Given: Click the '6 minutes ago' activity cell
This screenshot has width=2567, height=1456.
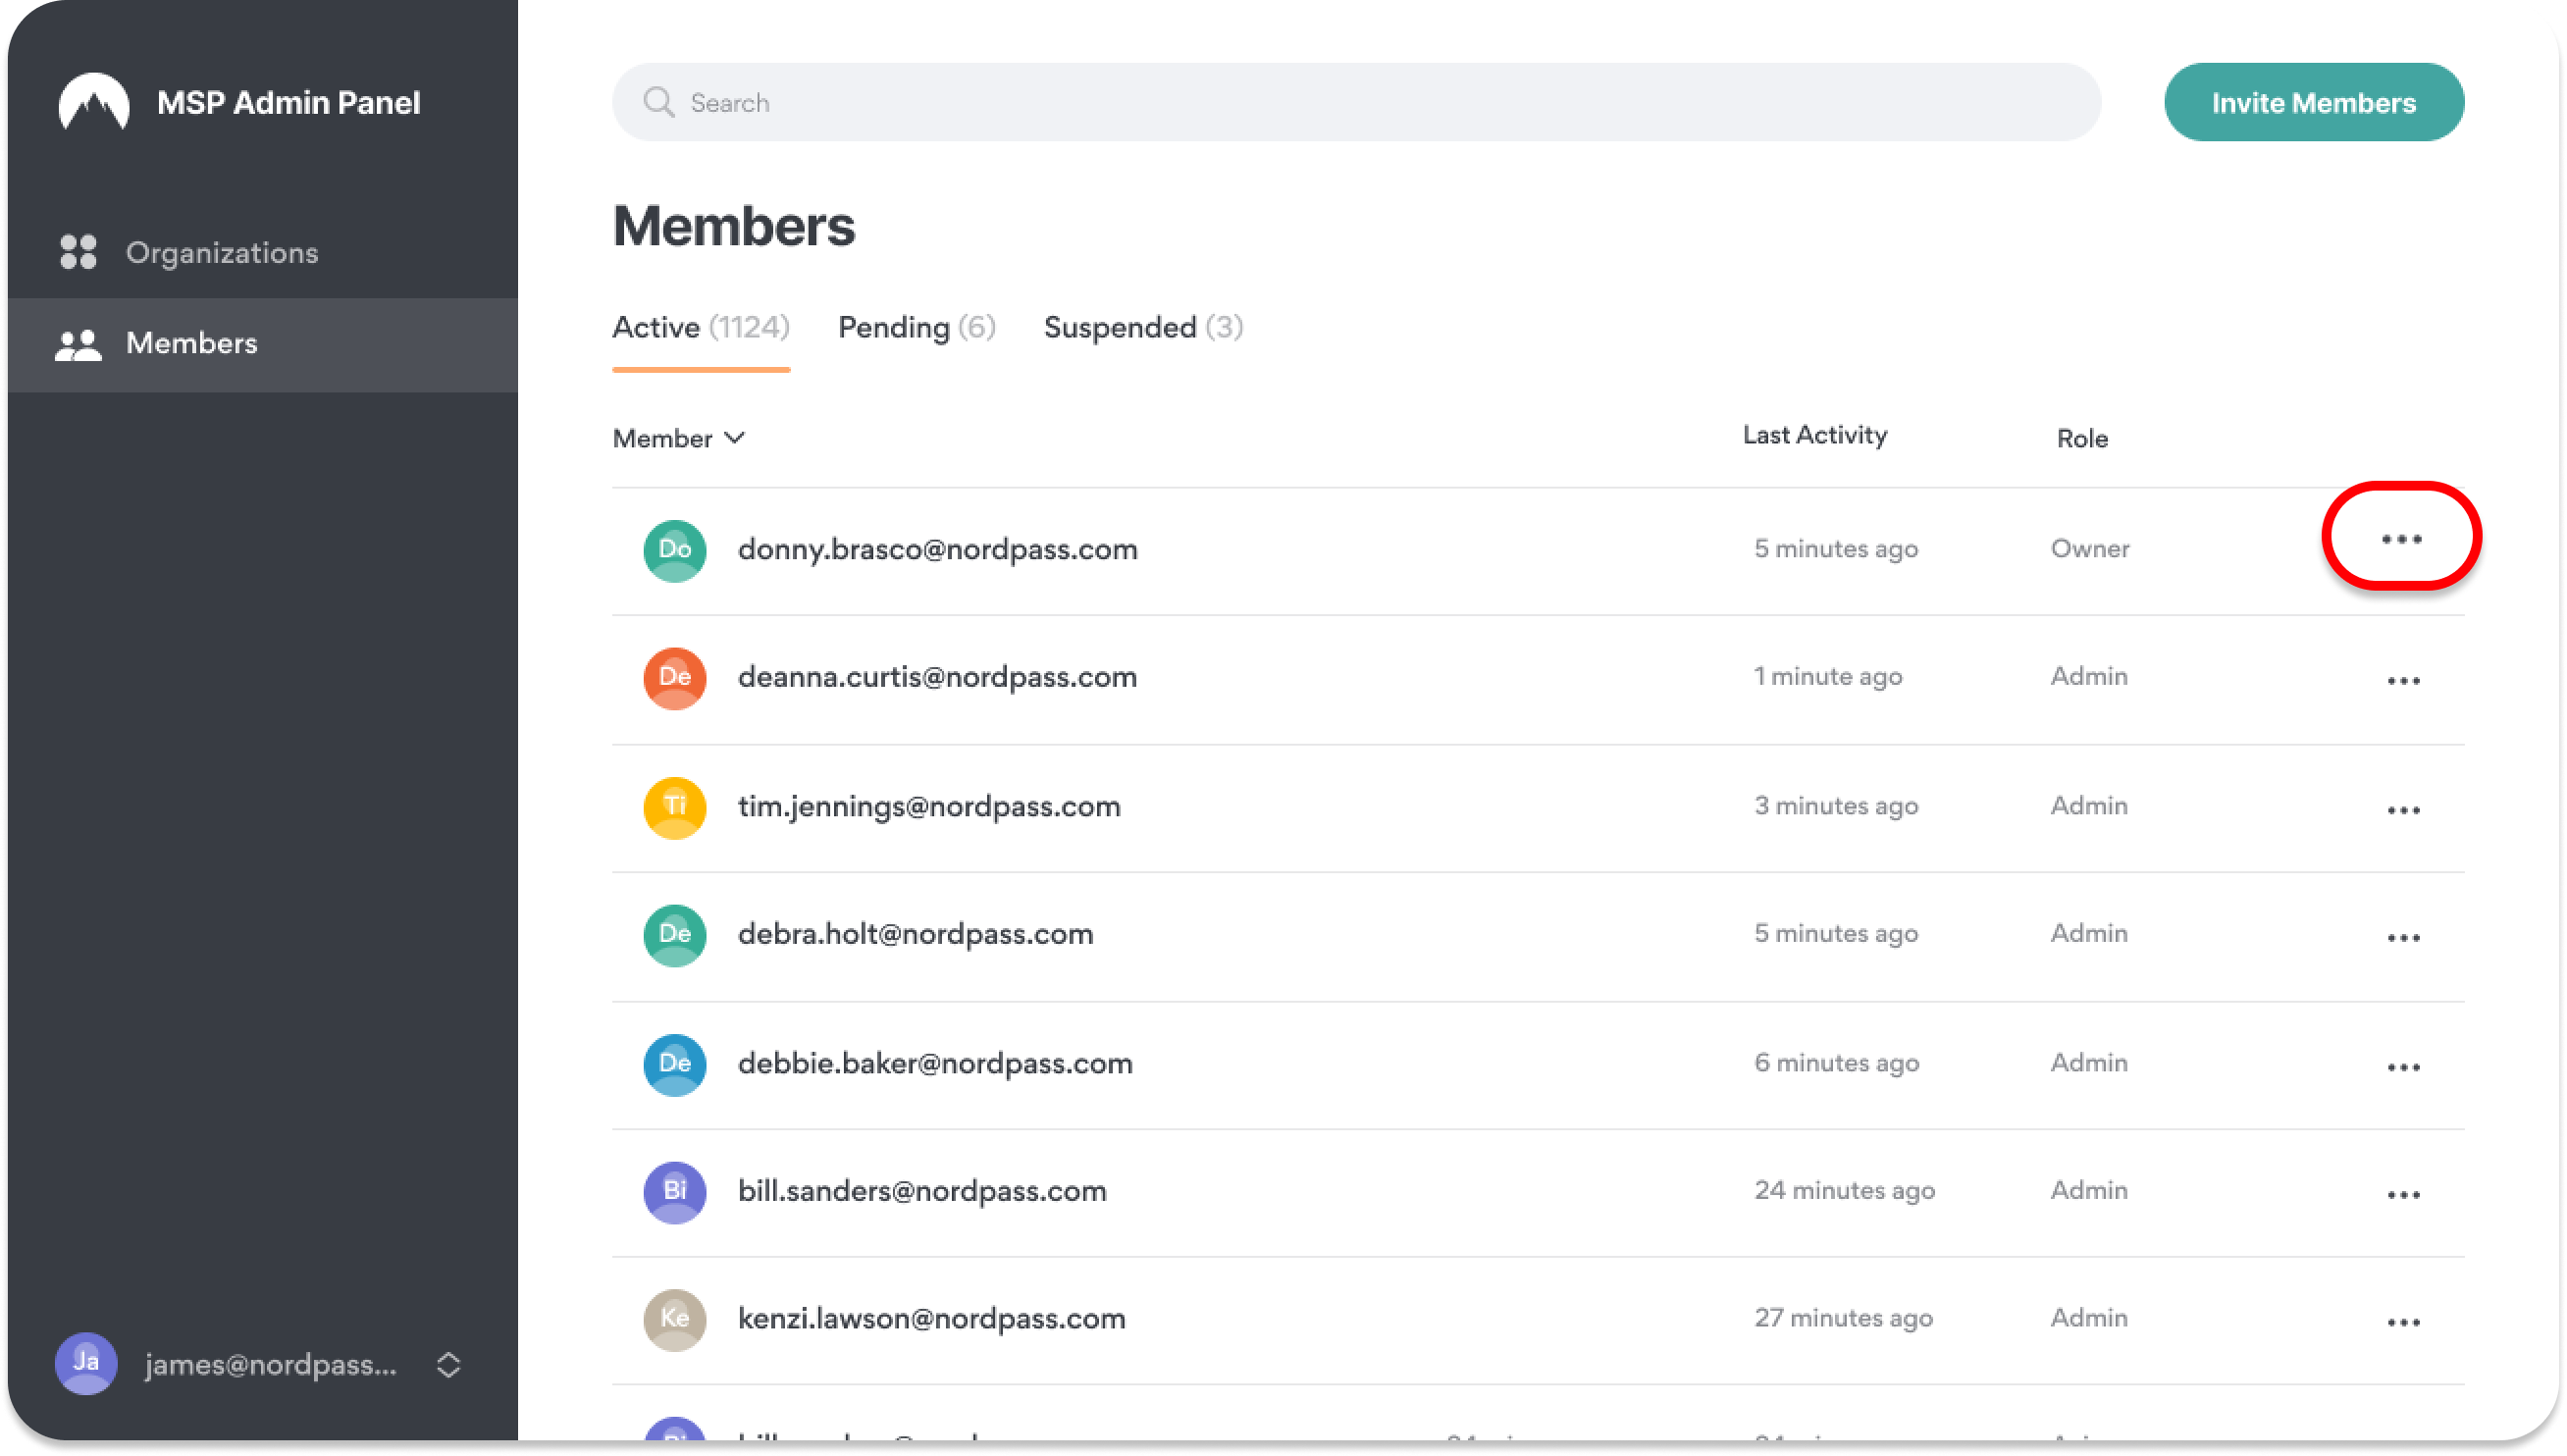Looking at the screenshot, I should [1836, 1063].
